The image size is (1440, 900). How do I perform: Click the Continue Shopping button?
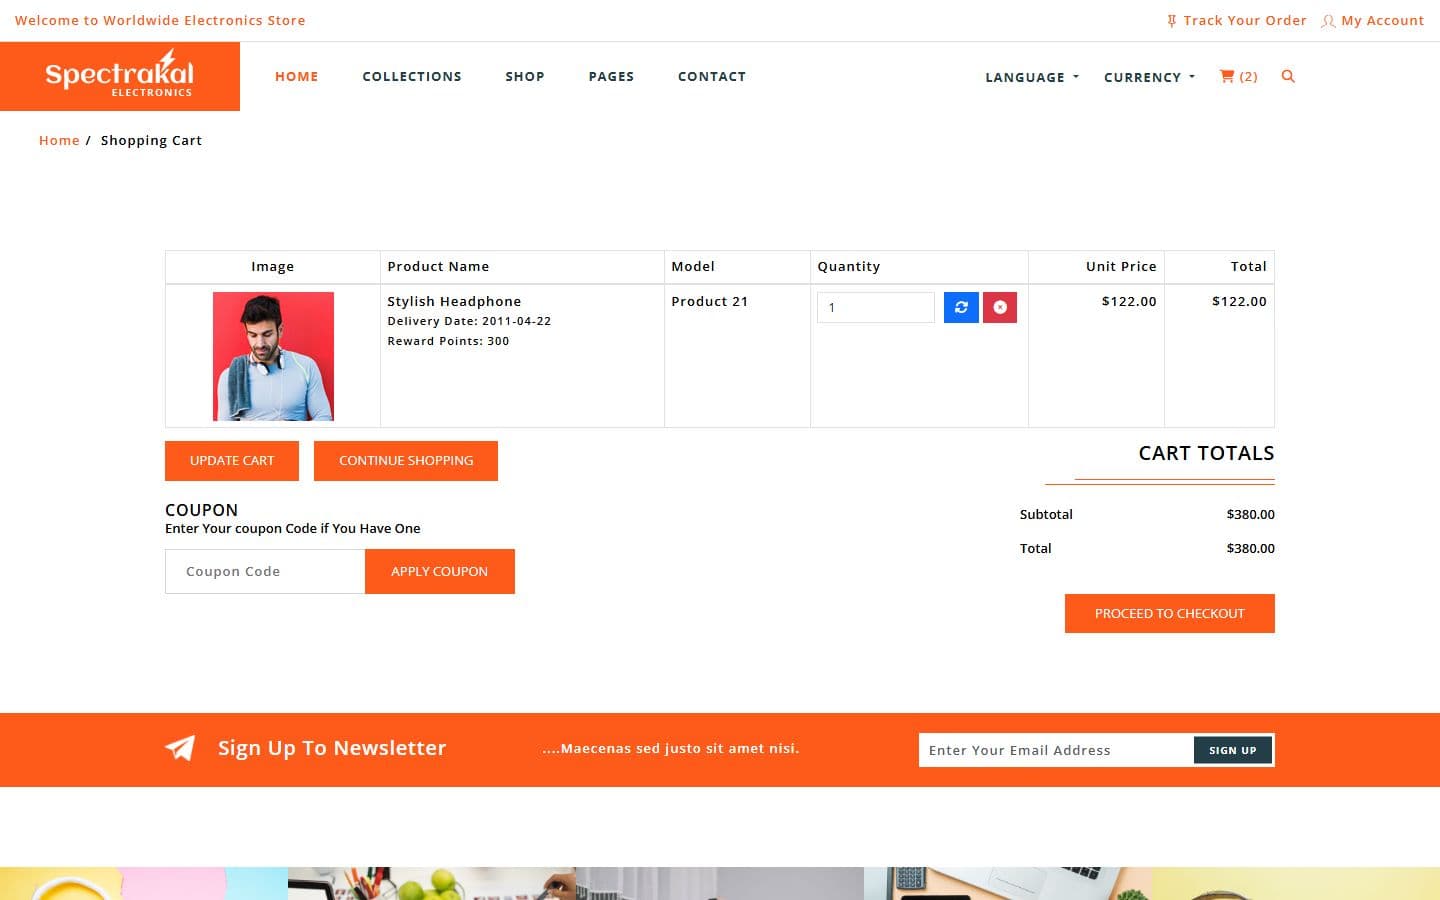click(406, 461)
